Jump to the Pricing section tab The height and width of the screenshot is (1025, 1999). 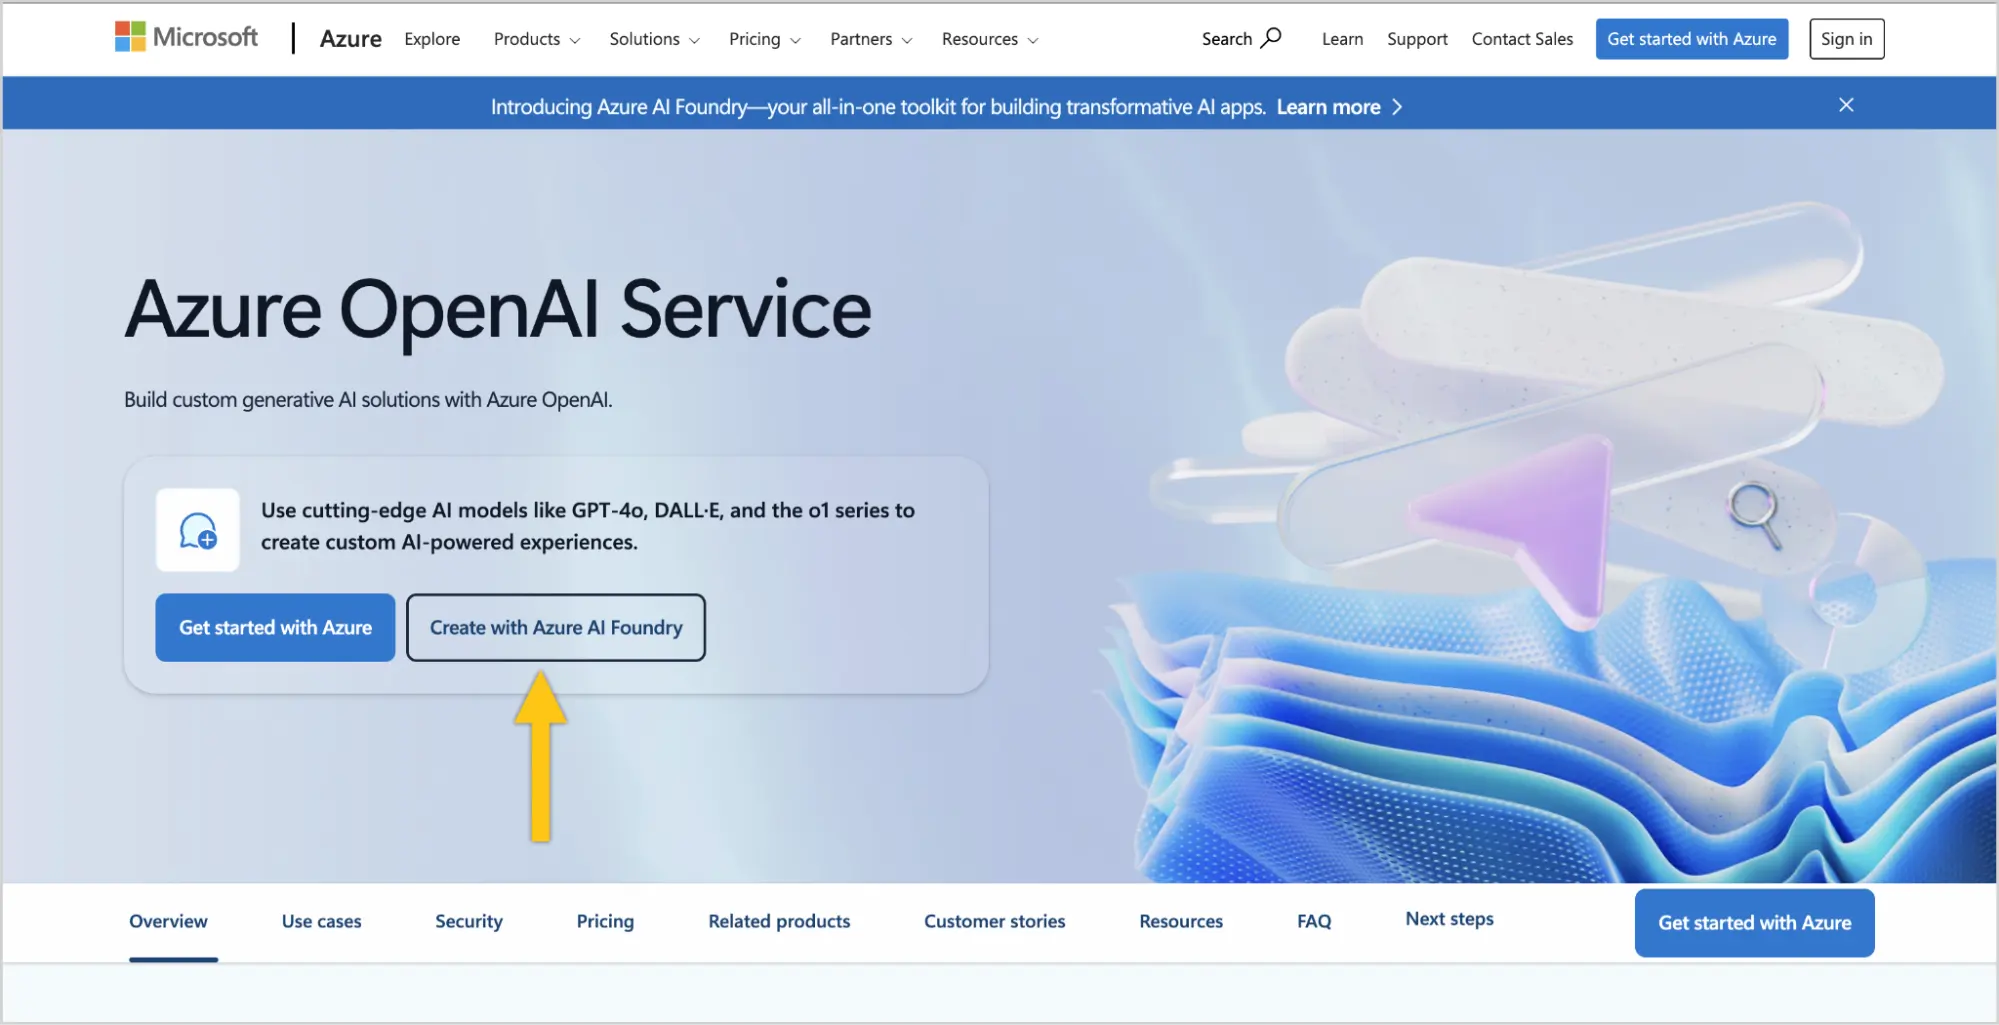(605, 921)
